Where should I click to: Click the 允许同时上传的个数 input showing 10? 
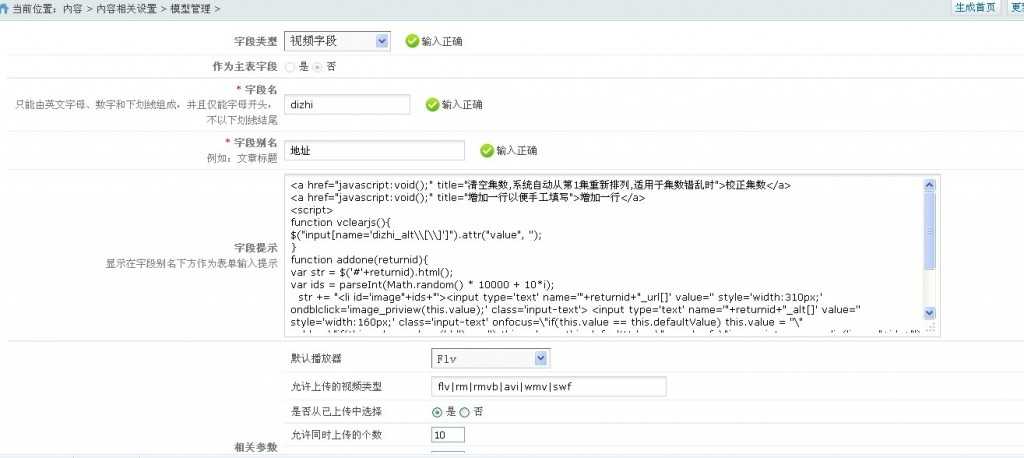(x=448, y=434)
